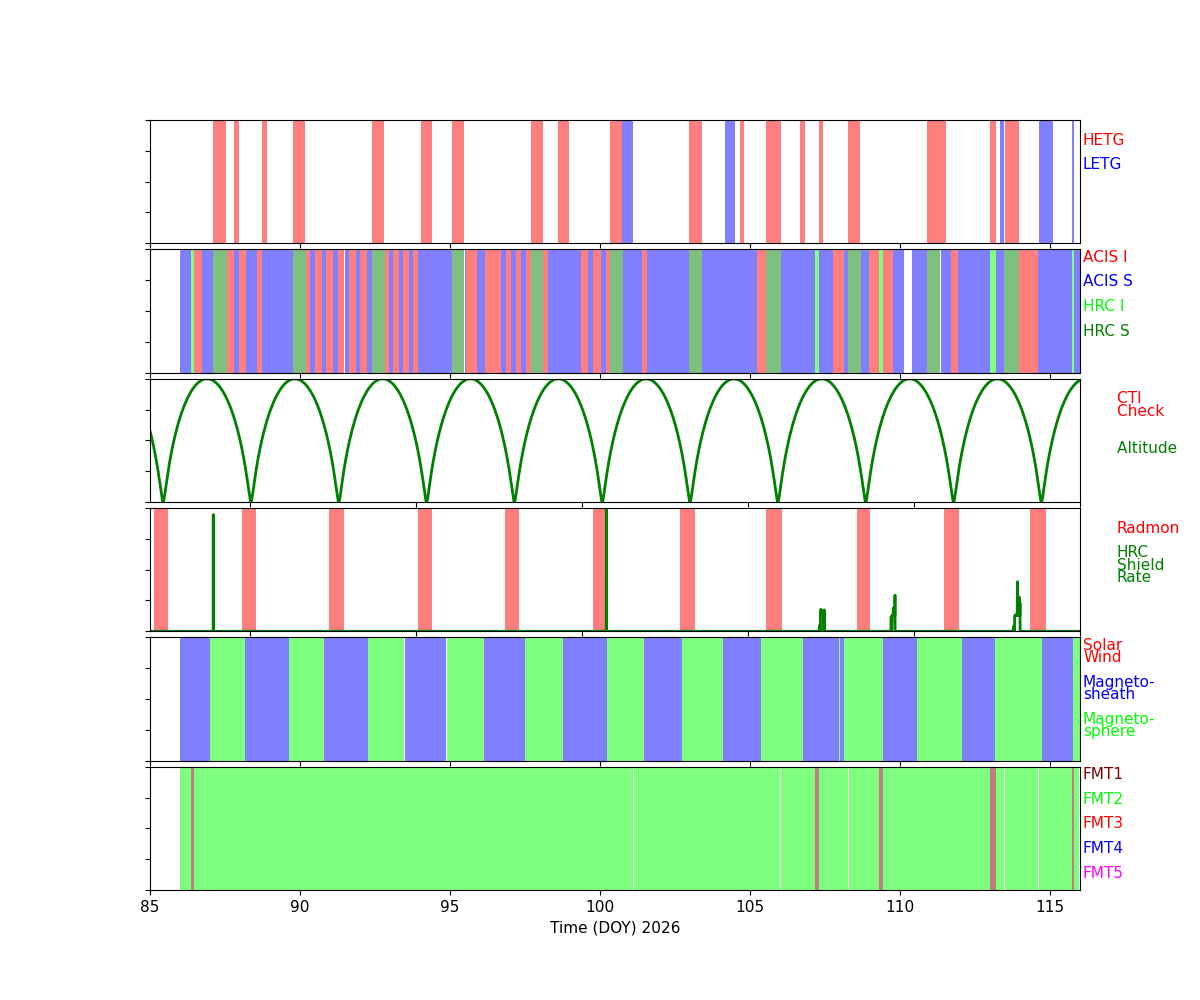The width and height of the screenshot is (1200, 1000).
Task: Click the red Solar Wind label
Action: click(x=1102, y=651)
